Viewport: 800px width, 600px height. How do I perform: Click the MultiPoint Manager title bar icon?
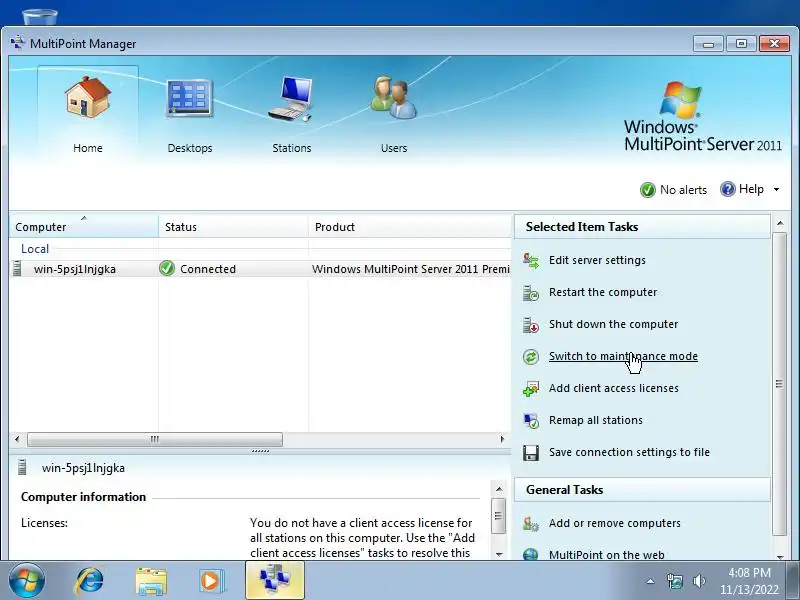click(x=17, y=43)
